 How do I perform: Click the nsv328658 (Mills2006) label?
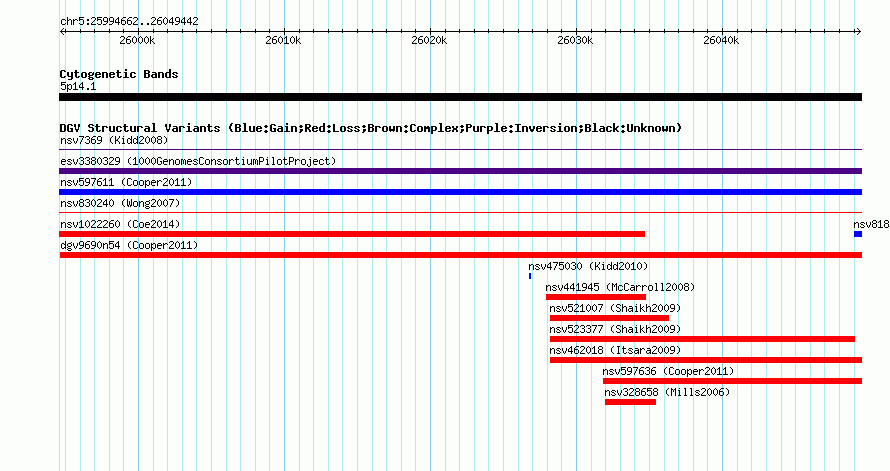pyautogui.click(x=667, y=392)
